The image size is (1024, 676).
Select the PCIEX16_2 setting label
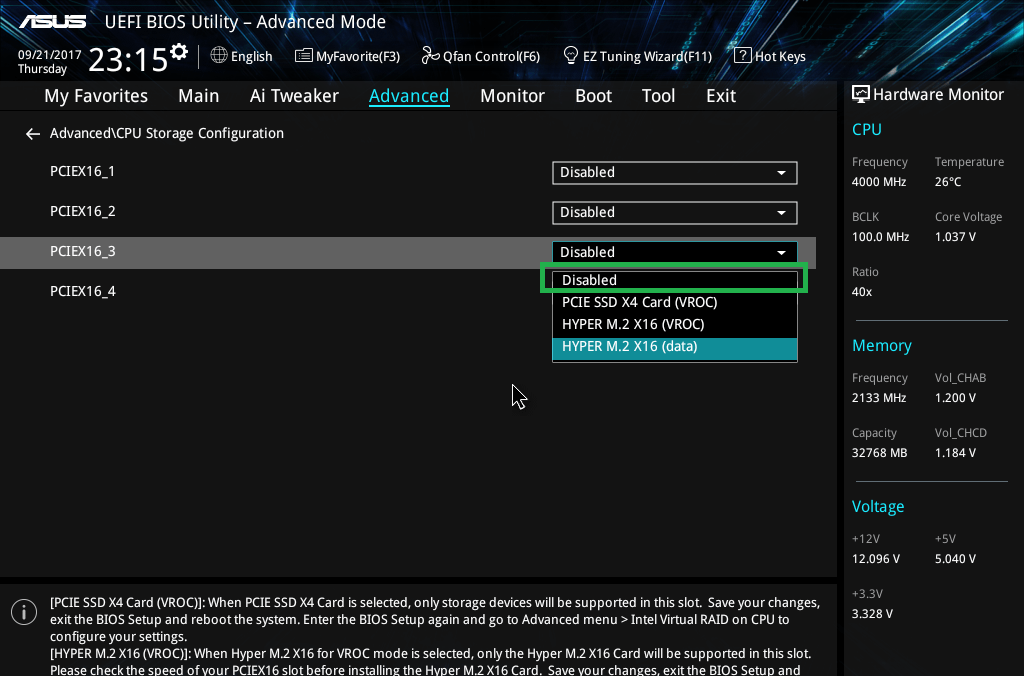tap(82, 212)
